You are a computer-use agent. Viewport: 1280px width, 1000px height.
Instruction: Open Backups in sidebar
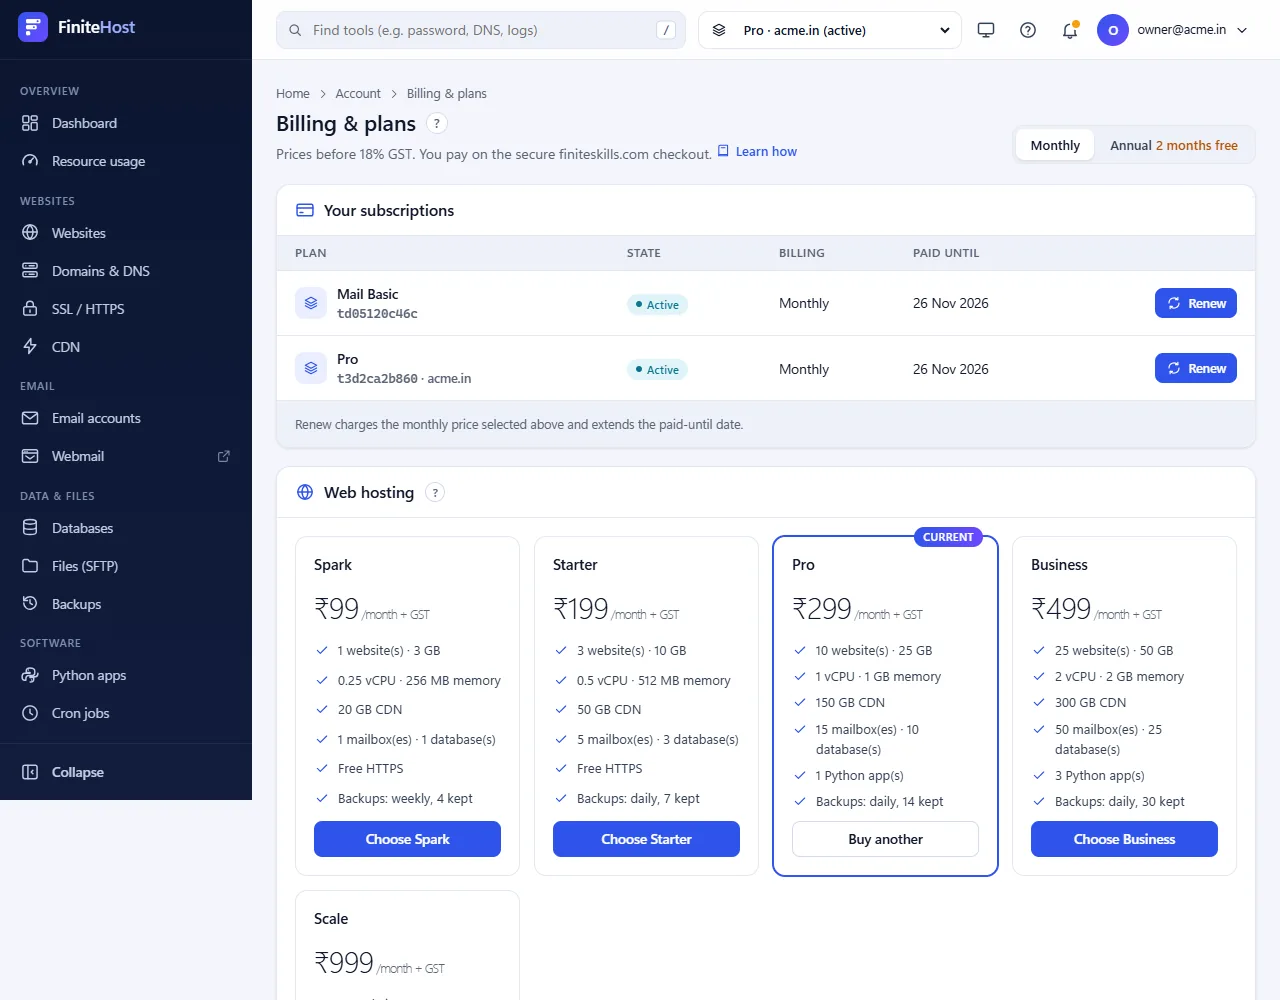pyautogui.click(x=126, y=604)
